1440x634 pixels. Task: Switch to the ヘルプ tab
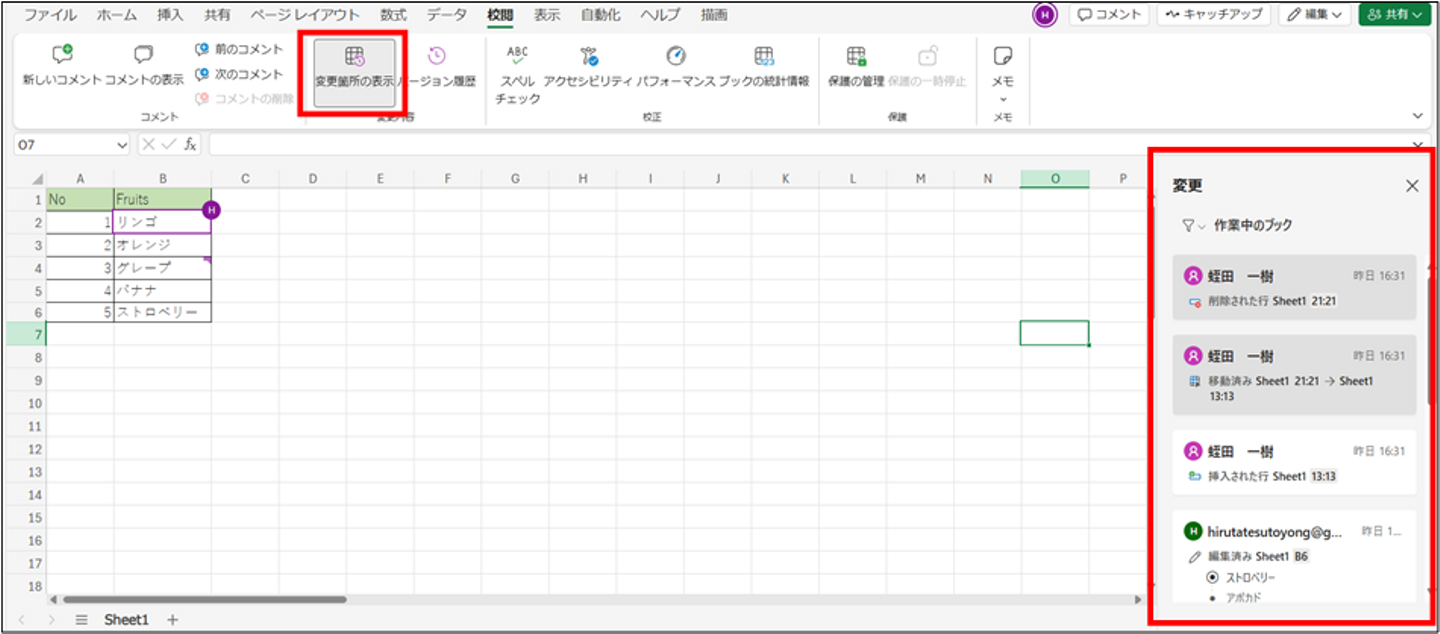tap(660, 15)
